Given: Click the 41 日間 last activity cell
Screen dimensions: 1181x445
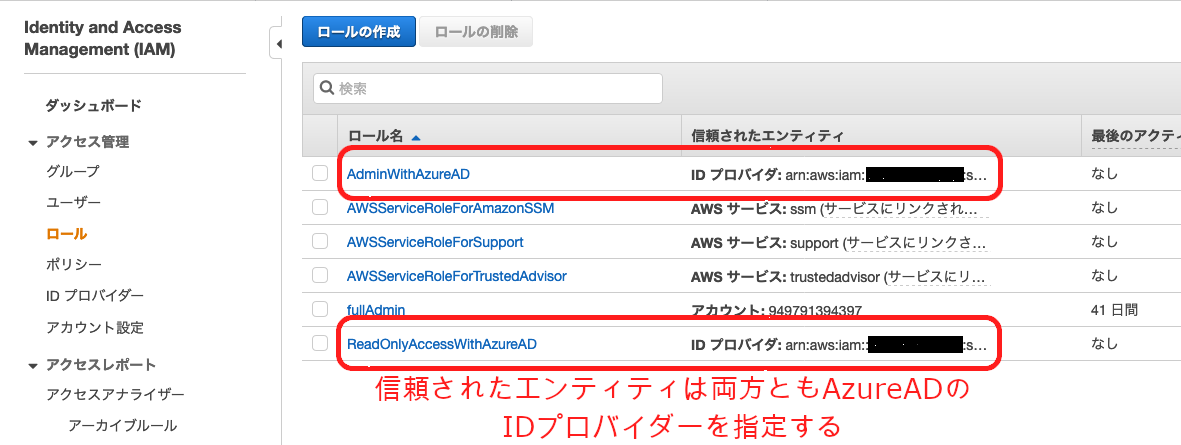Looking at the screenshot, I should click(x=1115, y=309).
